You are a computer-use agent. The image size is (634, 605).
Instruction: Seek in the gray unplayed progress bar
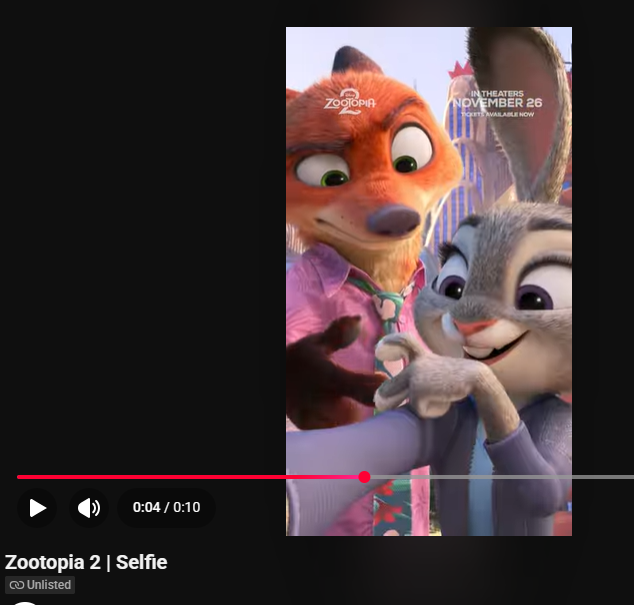(x=502, y=477)
